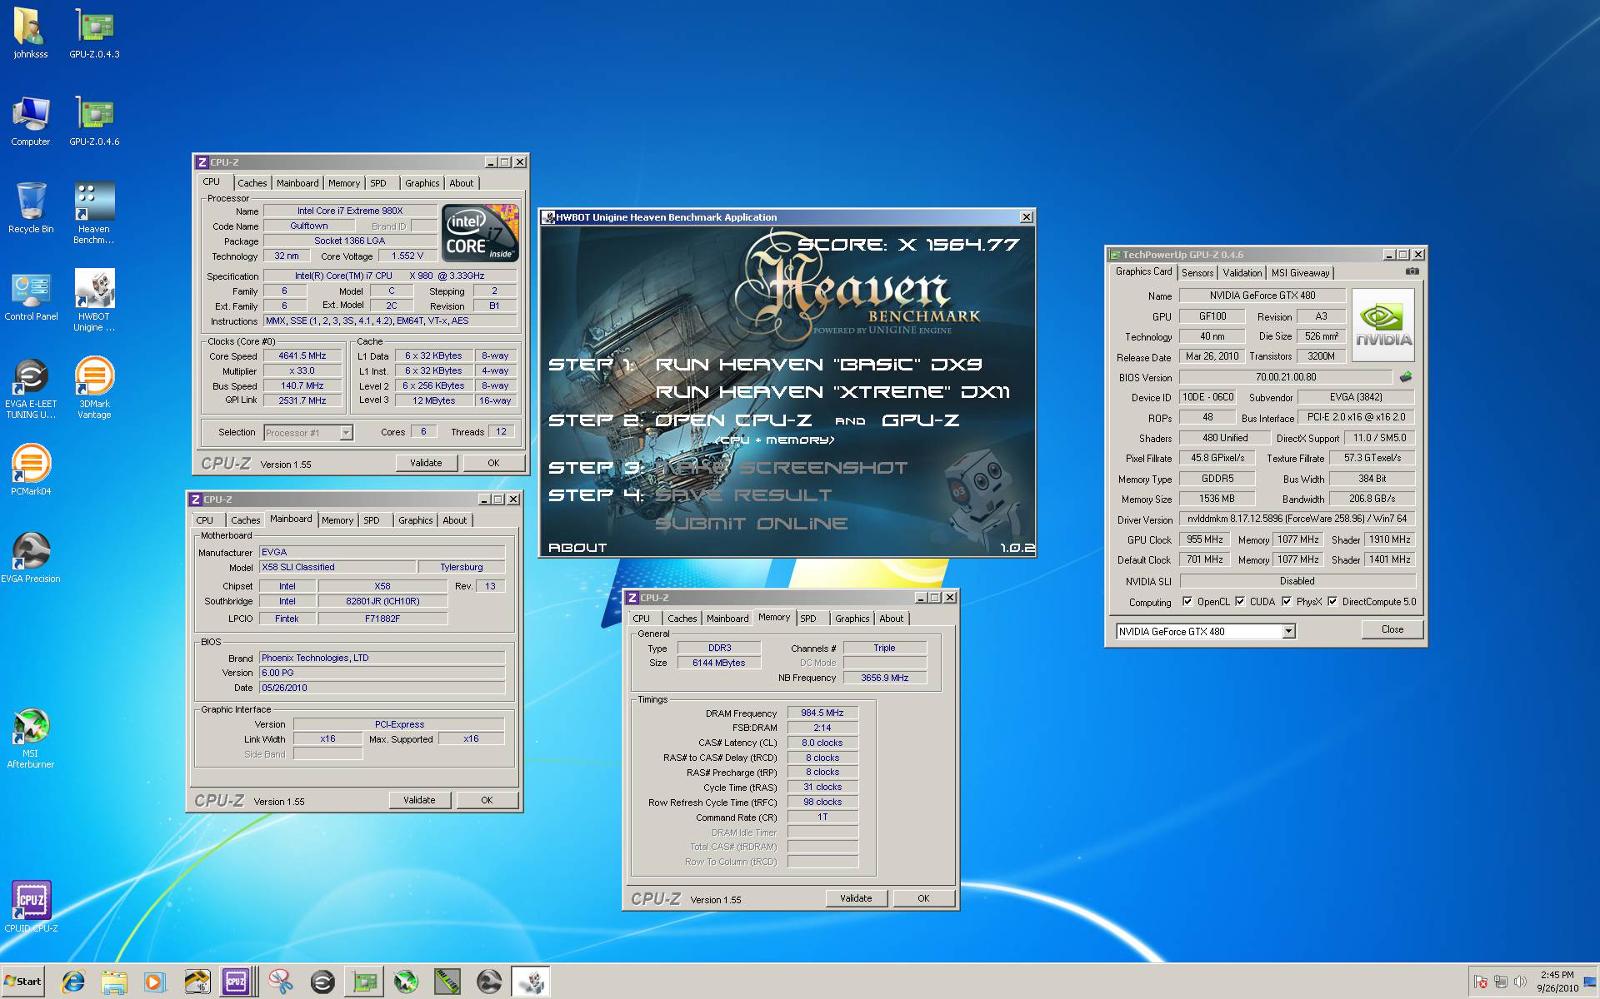Image resolution: width=1600 pixels, height=999 pixels.
Task: Click NVIDIA logo in GPU-Z
Action: tap(1383, 325)
